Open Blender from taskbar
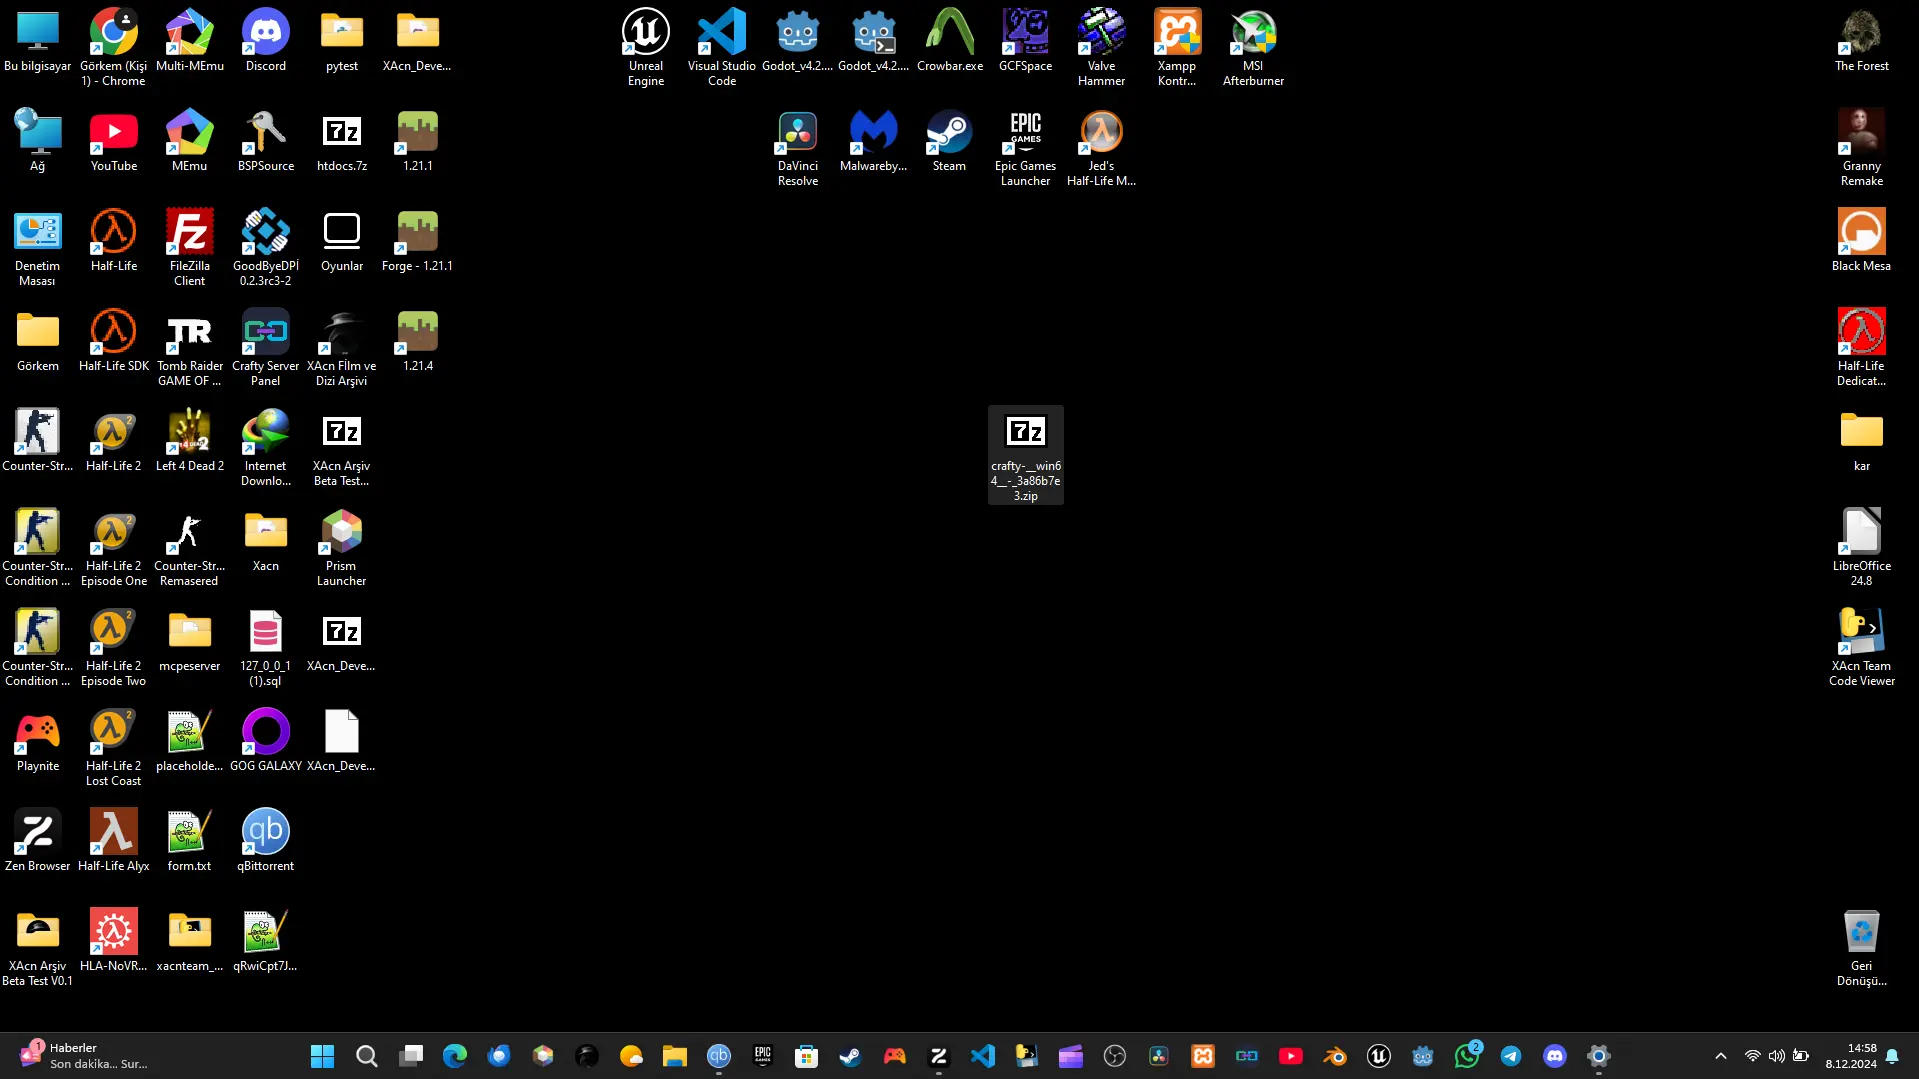1919x1079 pixels. (1334, 1056)
